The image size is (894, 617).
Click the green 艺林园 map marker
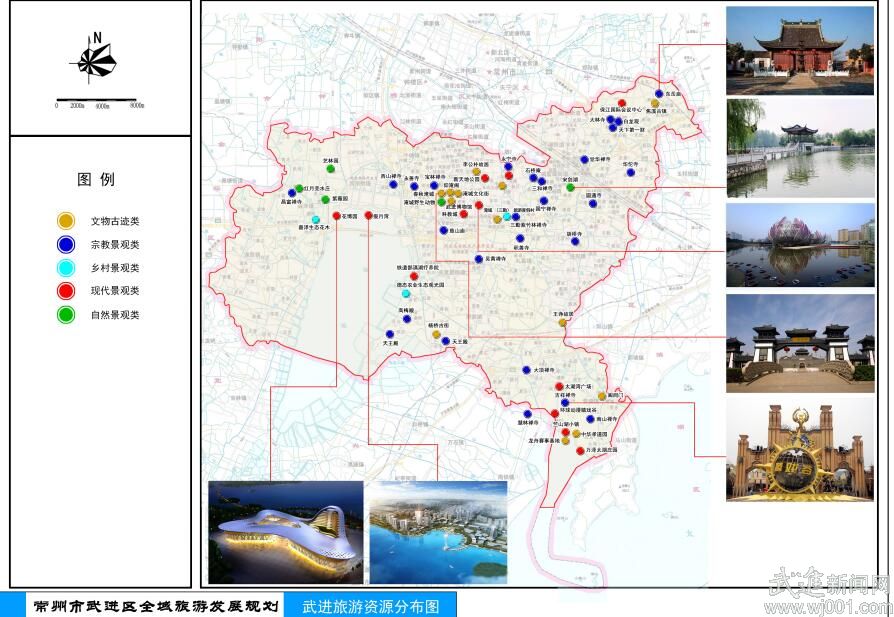(x=330, y=168)
